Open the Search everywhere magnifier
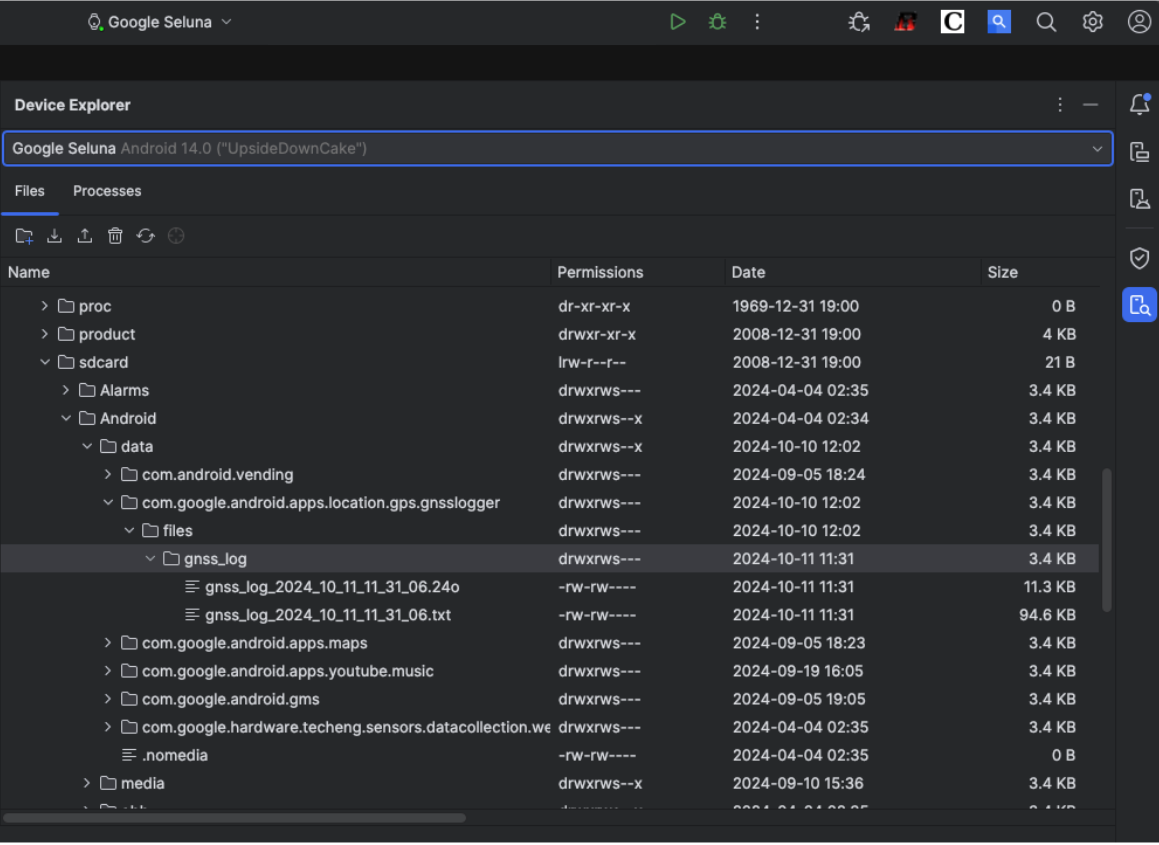 (x=1046, y=21)
